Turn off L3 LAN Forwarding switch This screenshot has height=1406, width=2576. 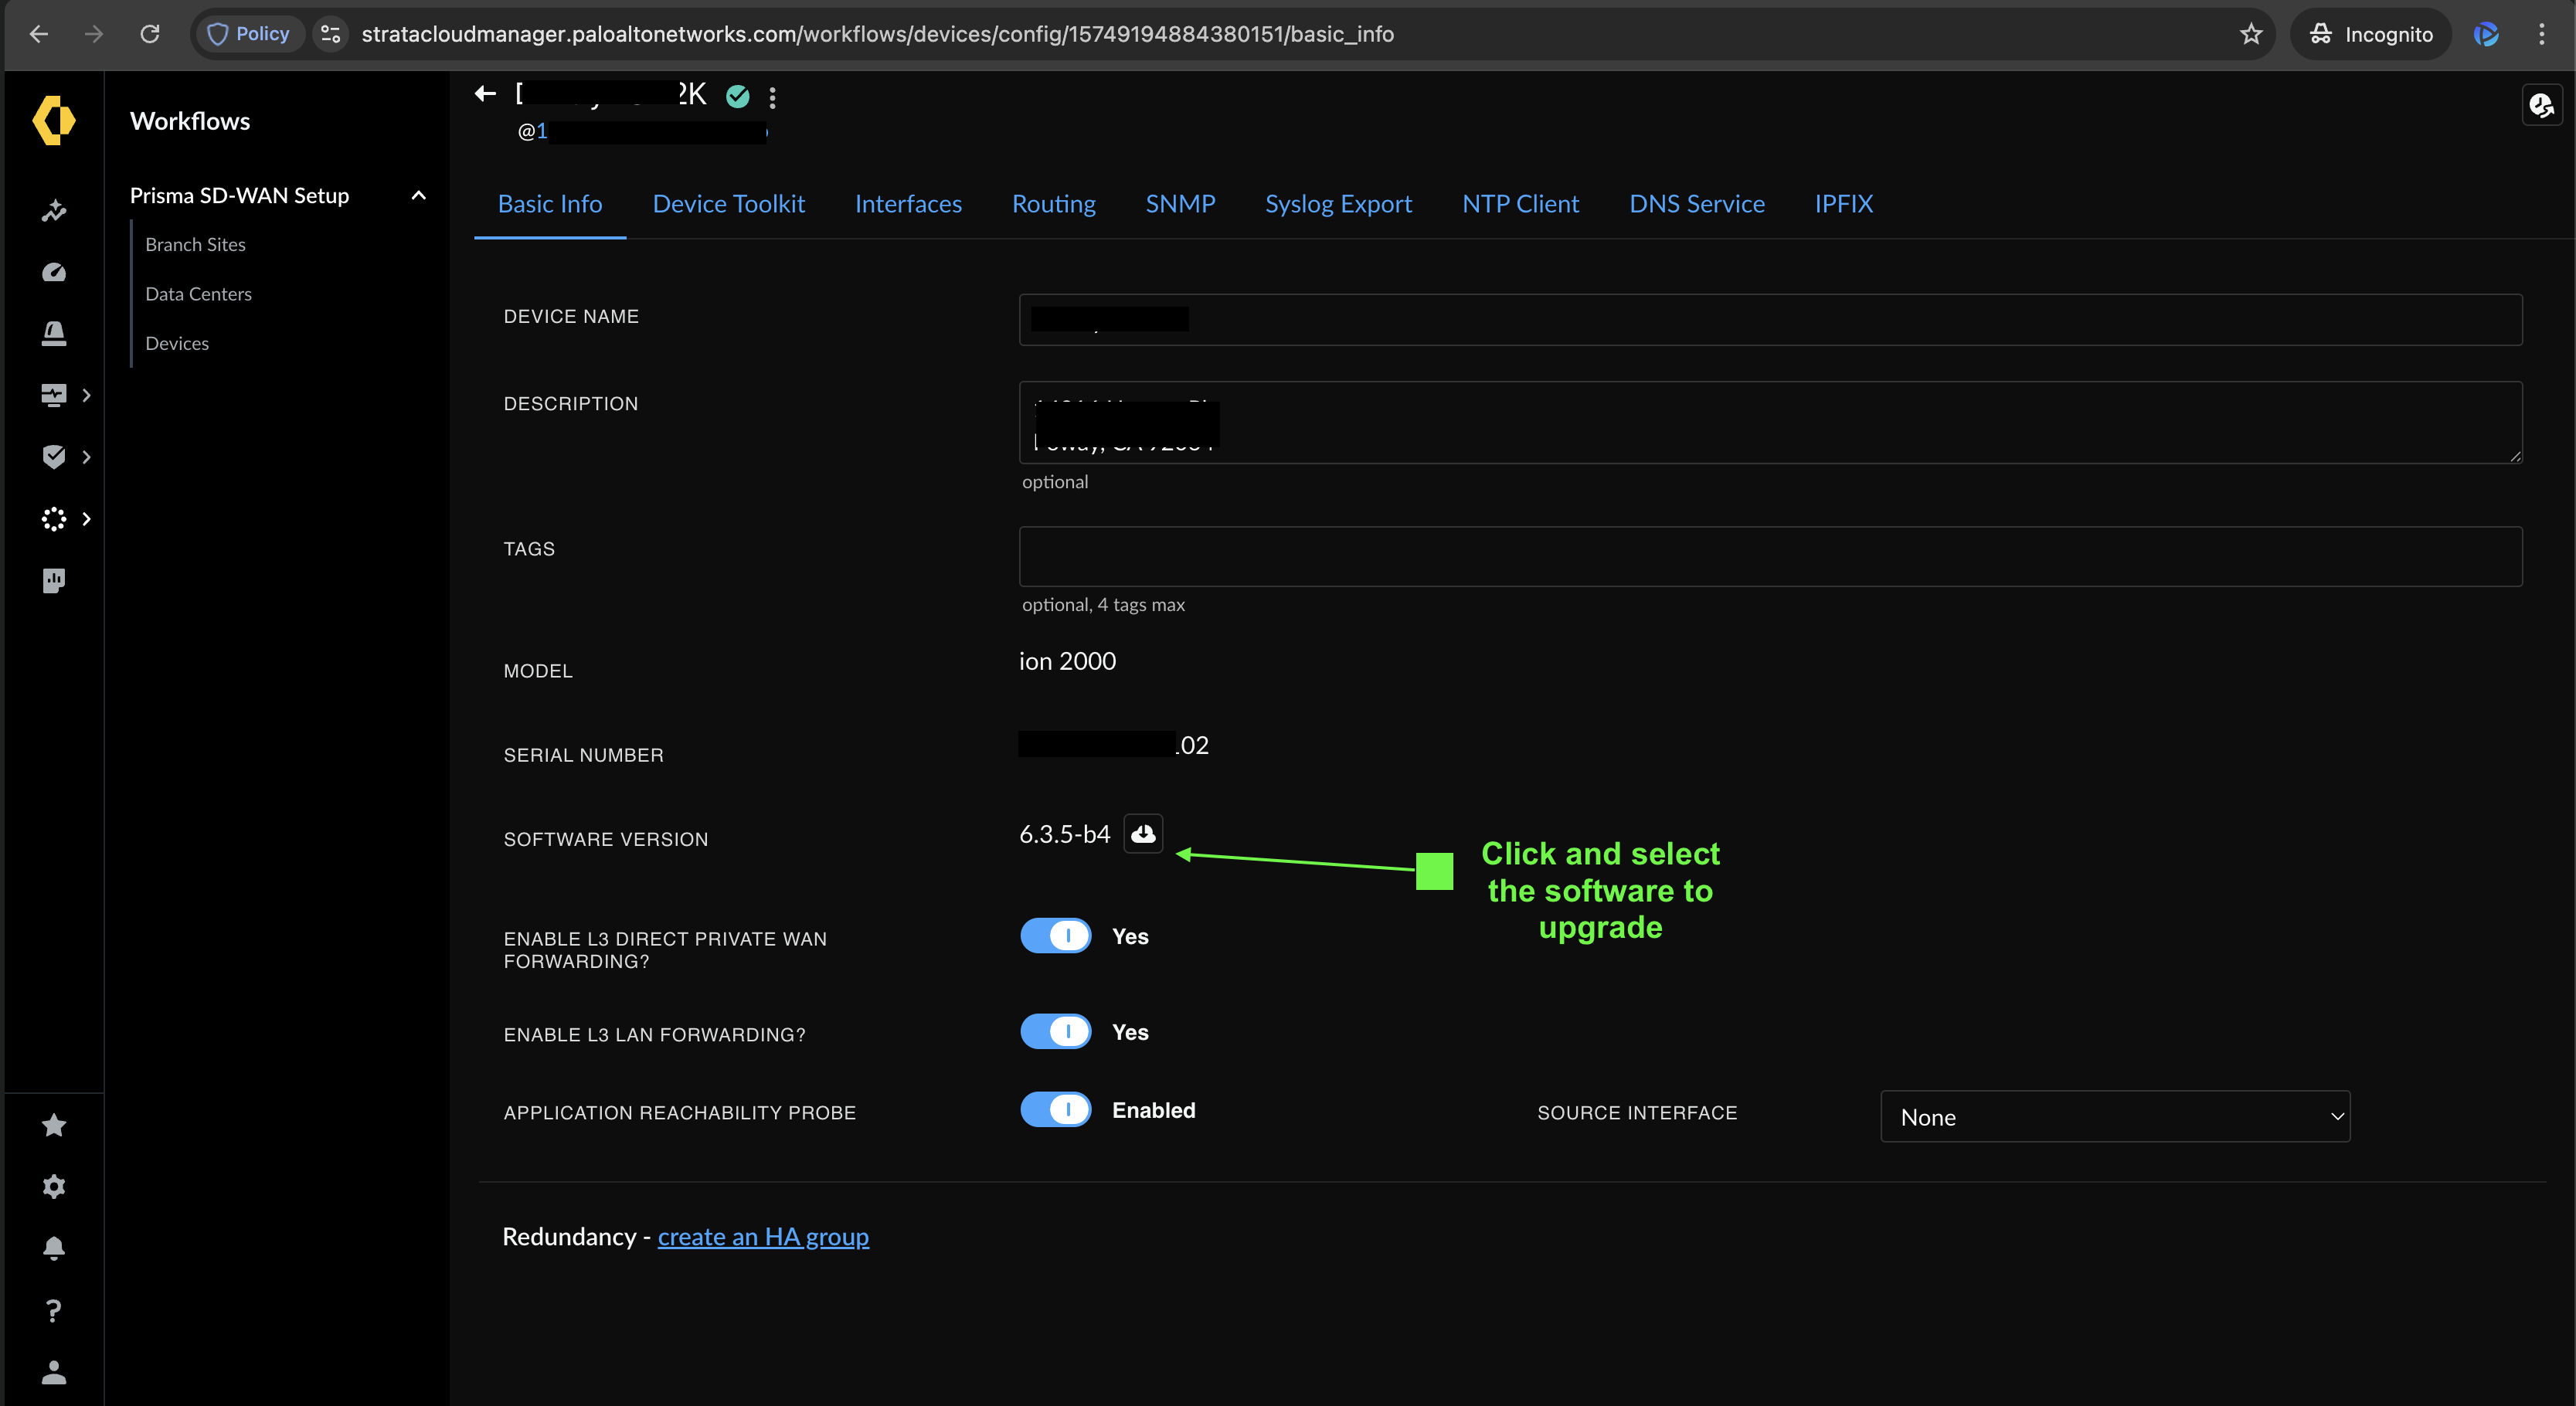1055,1031
